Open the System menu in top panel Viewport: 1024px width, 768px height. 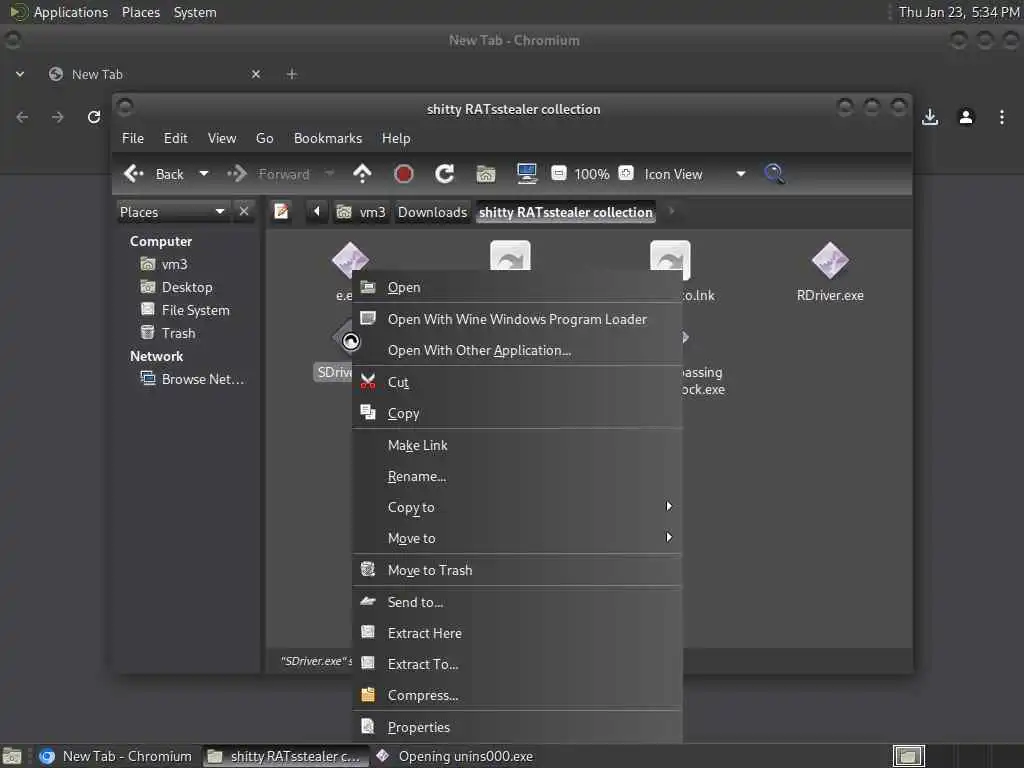(195, 12)
